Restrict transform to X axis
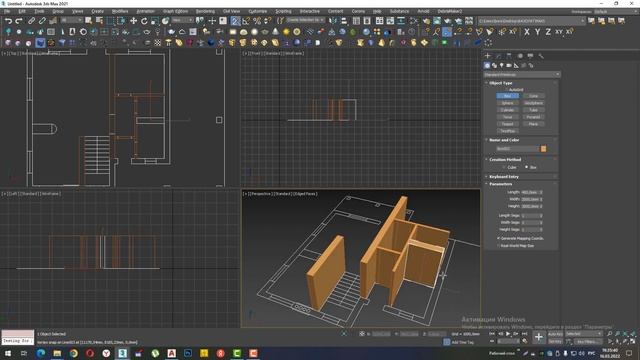The image size is (640, 360). (x=527, y=31)
